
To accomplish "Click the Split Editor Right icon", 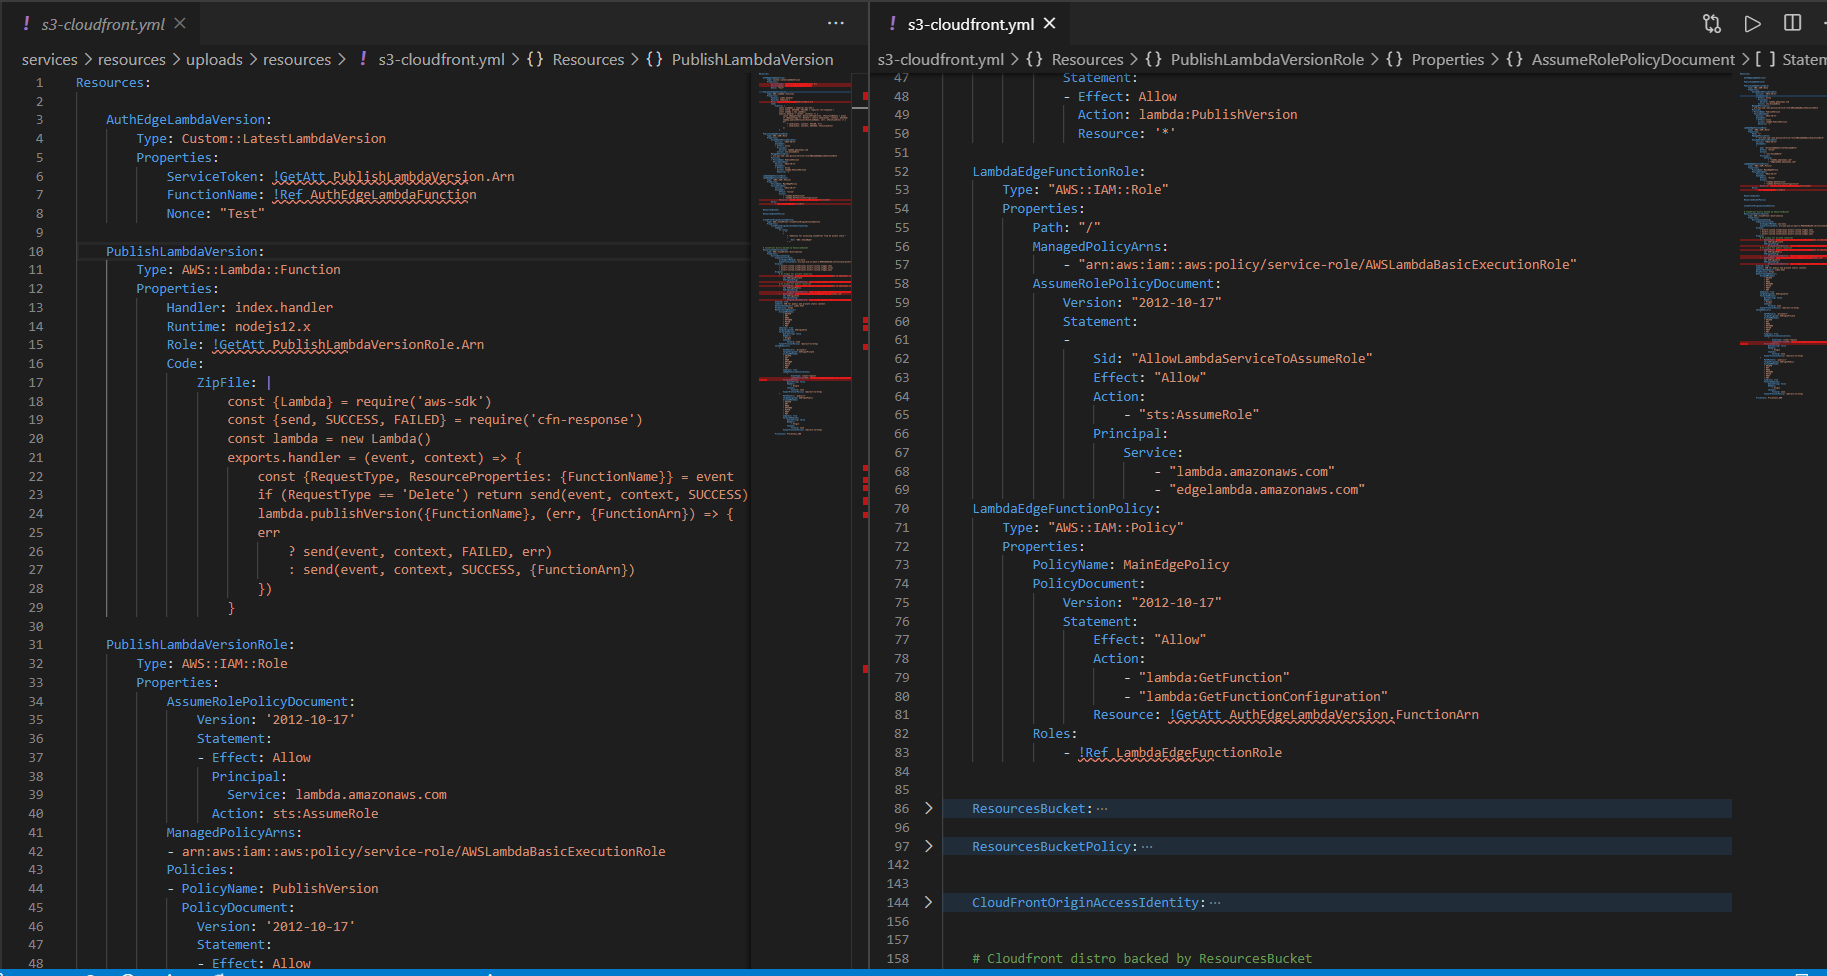I will coord(1792,23).
